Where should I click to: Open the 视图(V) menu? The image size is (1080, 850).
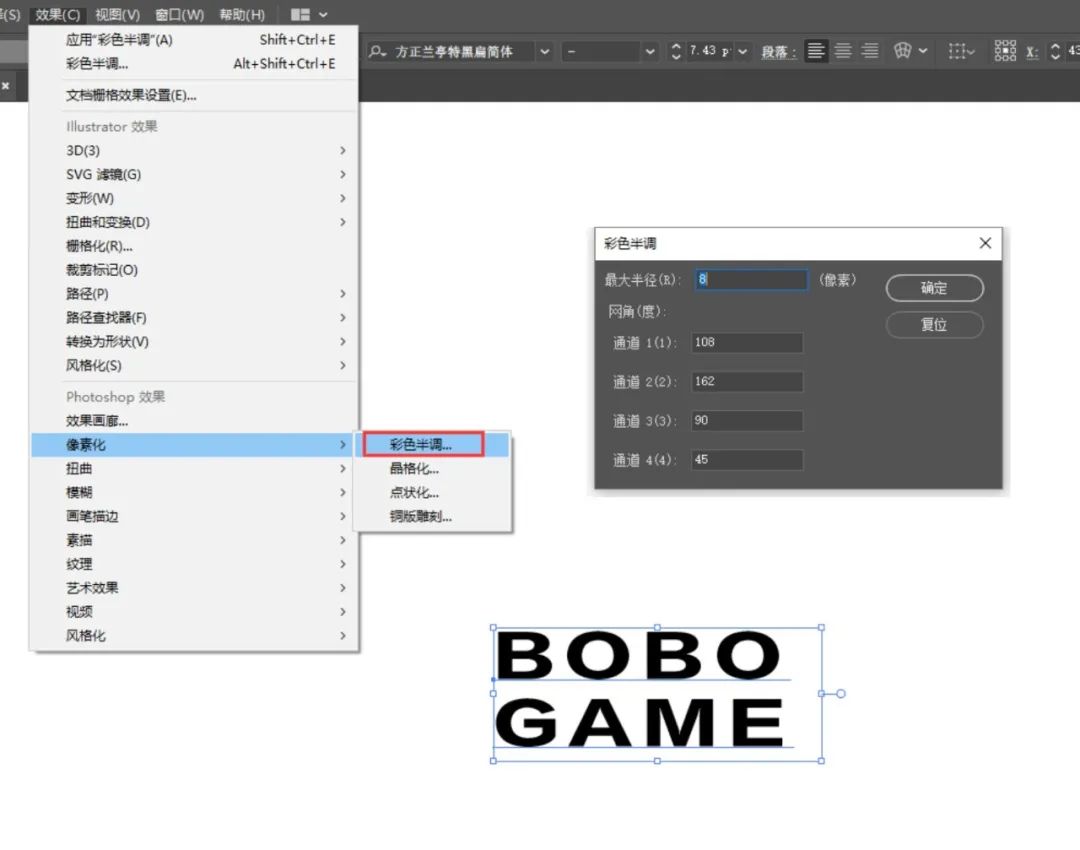click(x=118, y=14)
